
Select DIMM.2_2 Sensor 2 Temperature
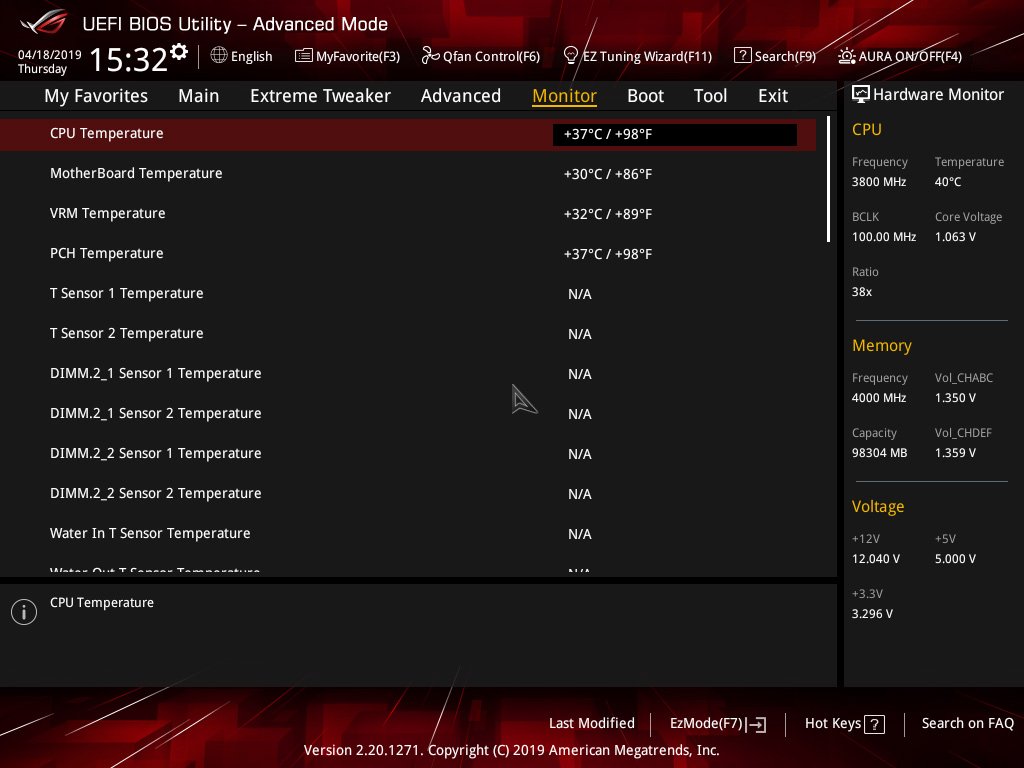(408, 494)
